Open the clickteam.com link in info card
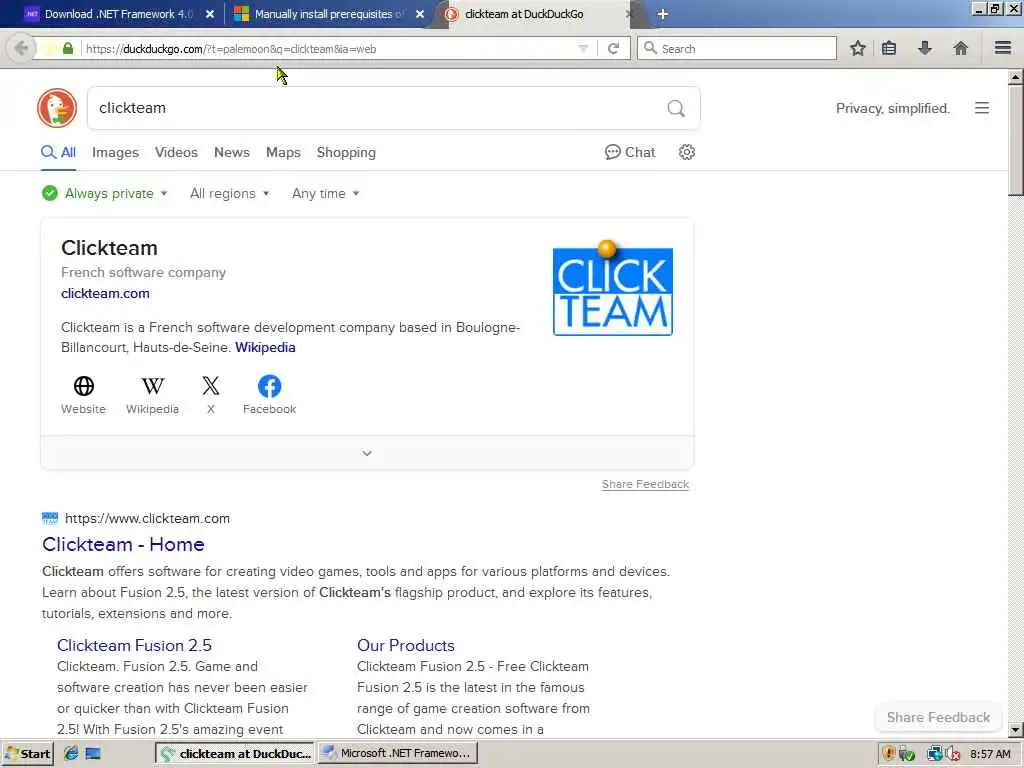Image resolution: width=1024 pixels, height=768 pixels. click(105, 293)
